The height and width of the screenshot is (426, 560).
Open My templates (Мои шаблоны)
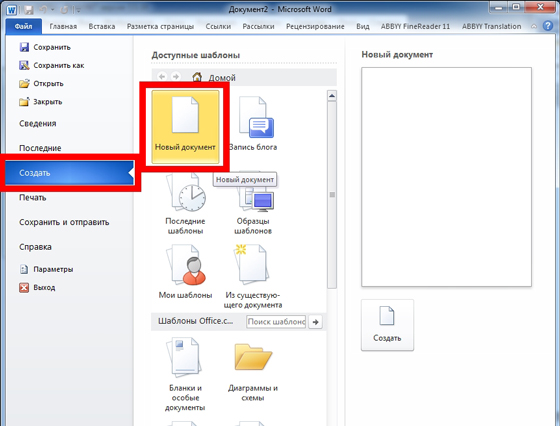click(x=185, y=271)
